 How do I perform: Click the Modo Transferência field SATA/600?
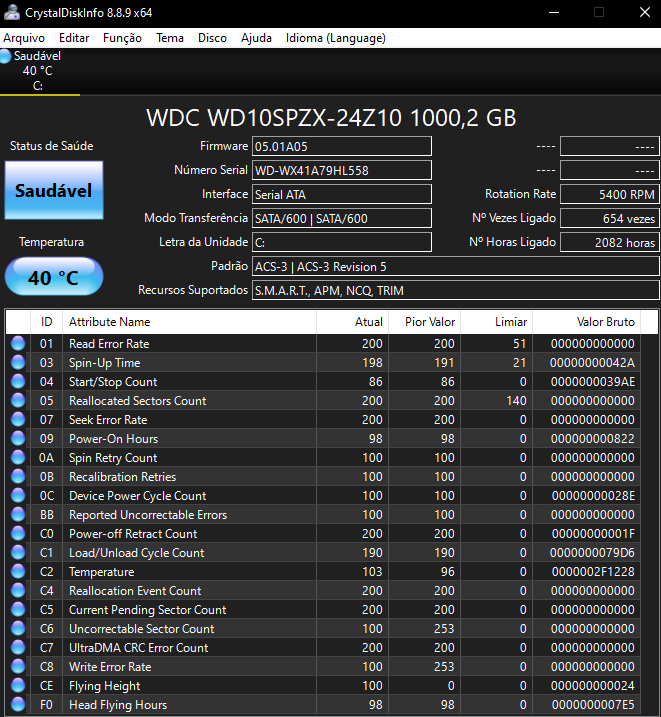click(x=342, y=219)
